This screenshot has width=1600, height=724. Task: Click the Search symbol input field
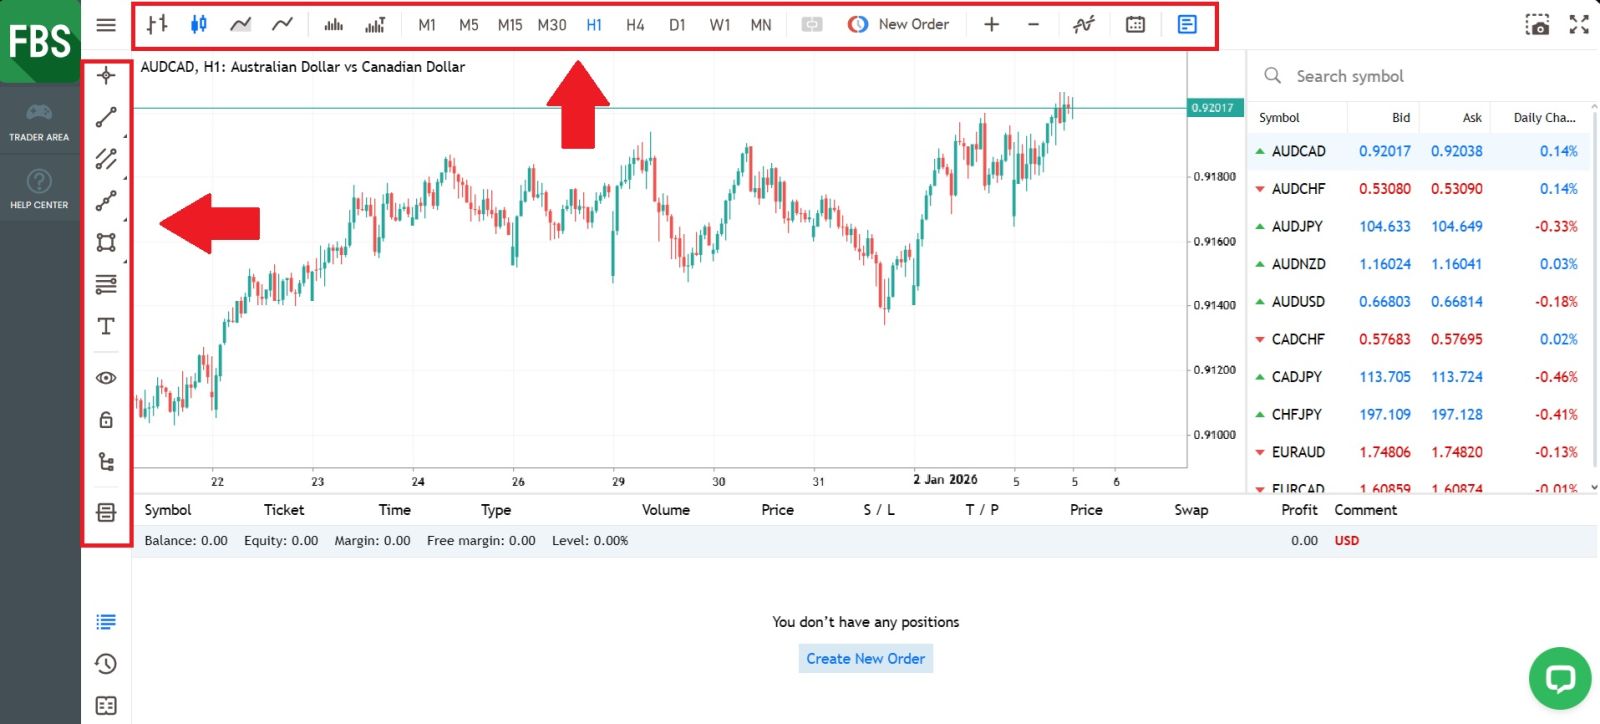pyautogui.click(x=1420, y=76)
